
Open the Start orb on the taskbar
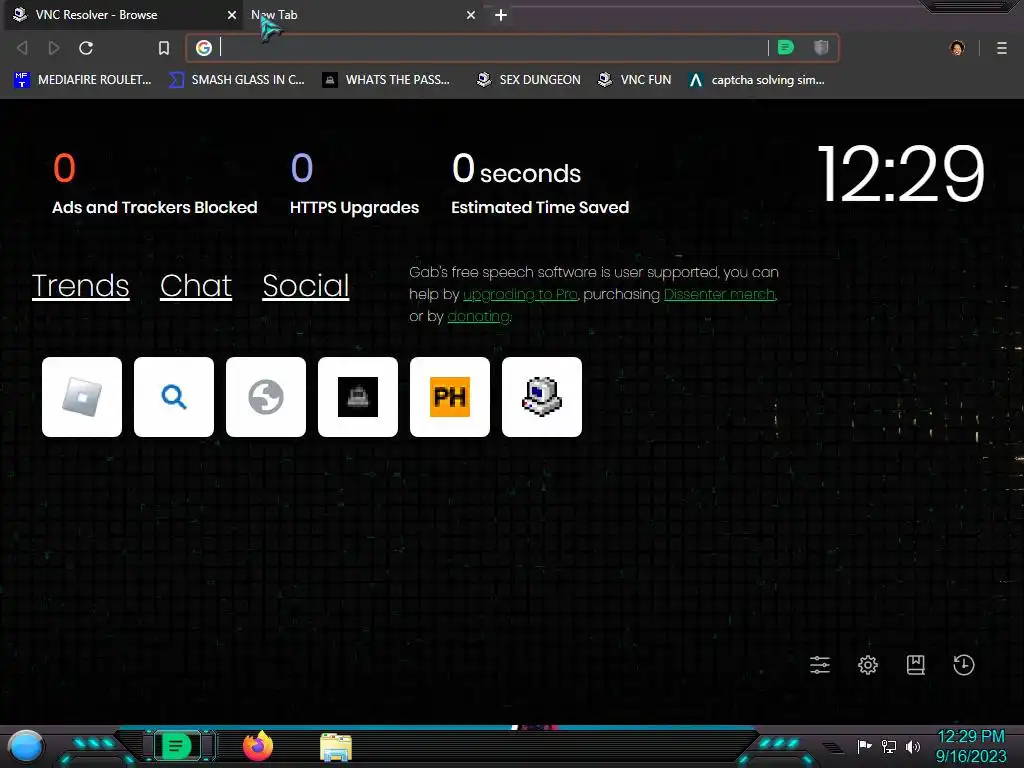pyautogui.click(x=26, y=746)
